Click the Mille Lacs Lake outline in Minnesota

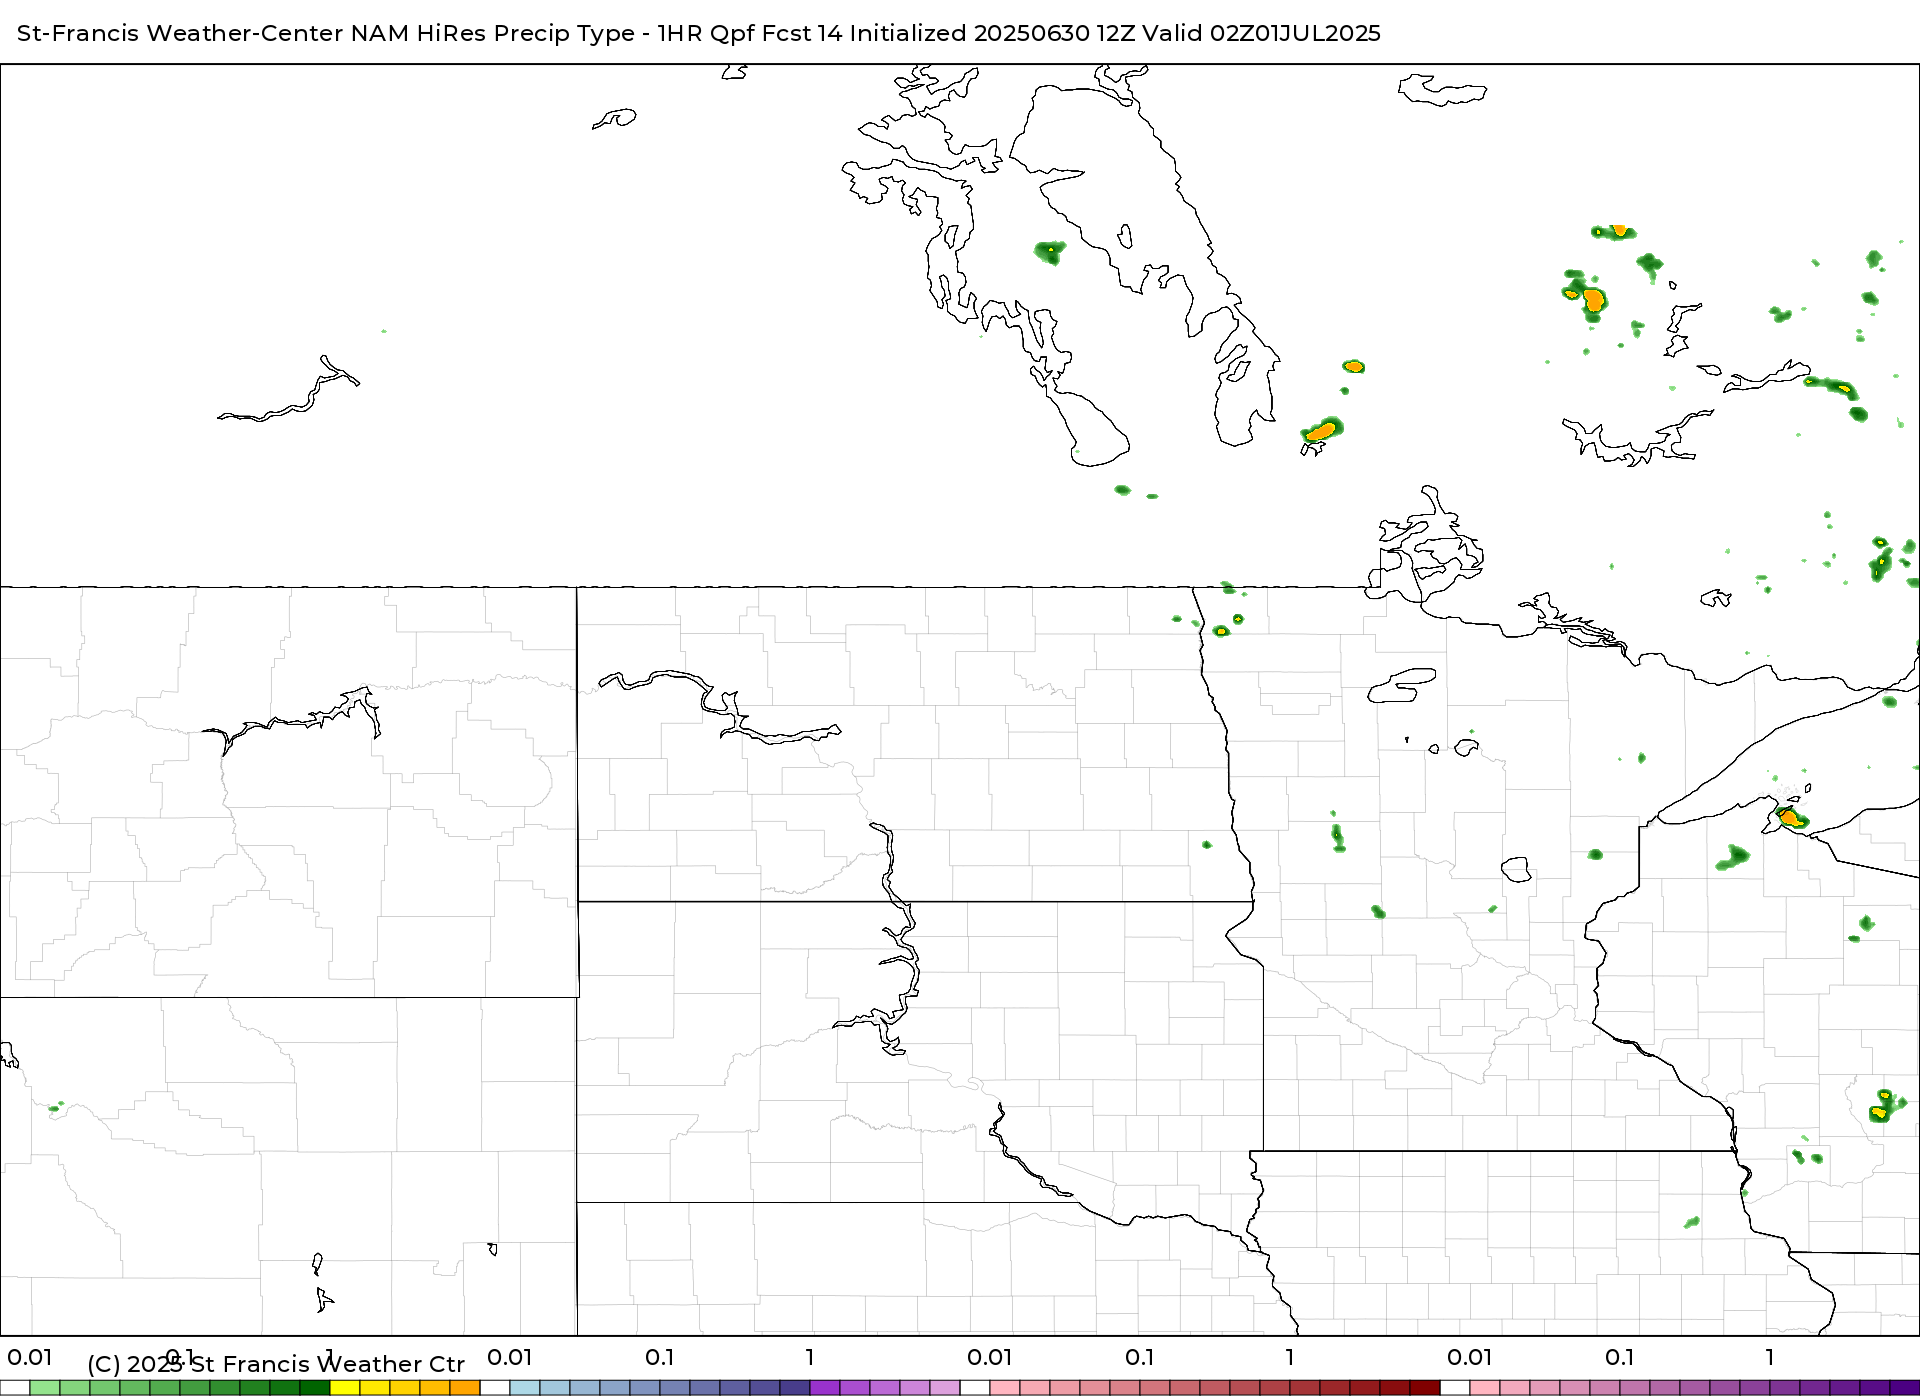[1517, 869]
